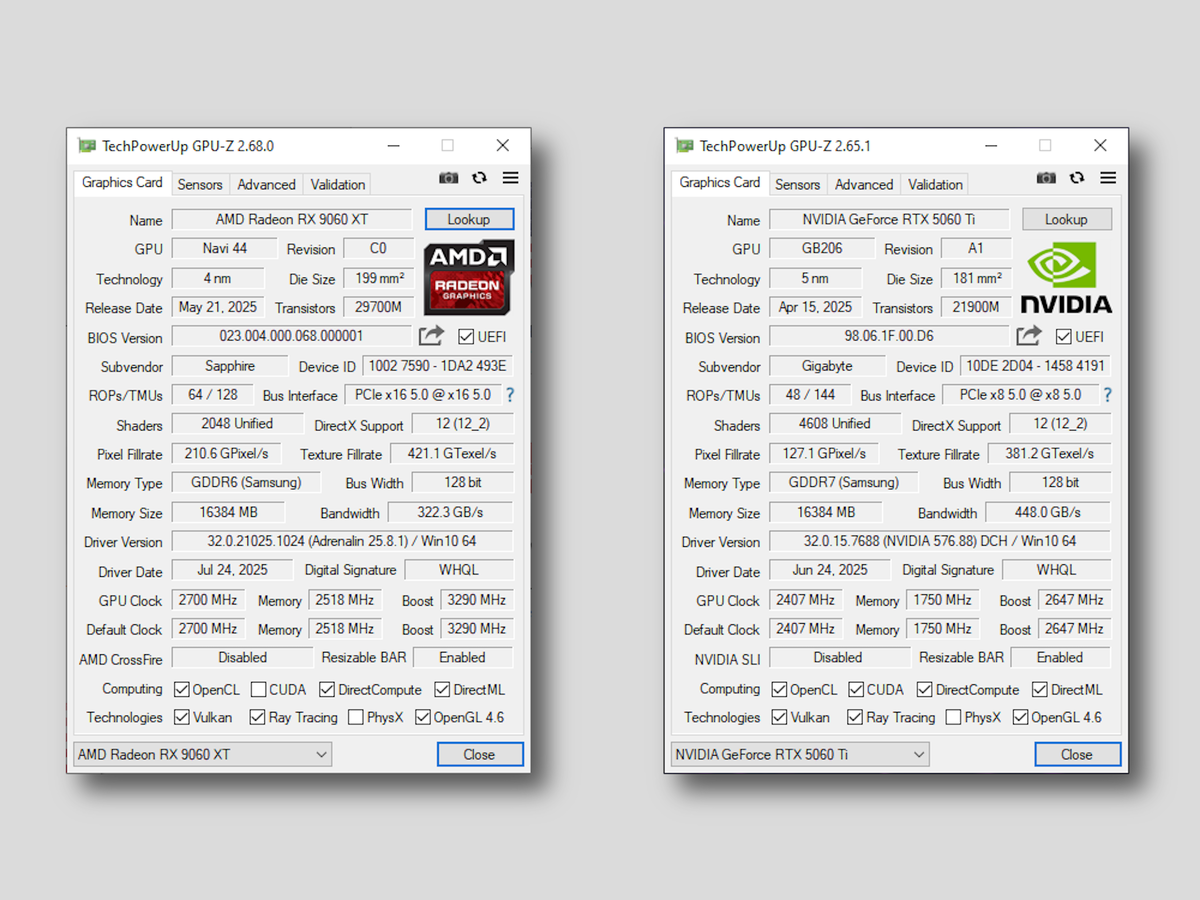
Task: Click the Bus Interface question mark in the AMD window
Action: tap(510, 395)
